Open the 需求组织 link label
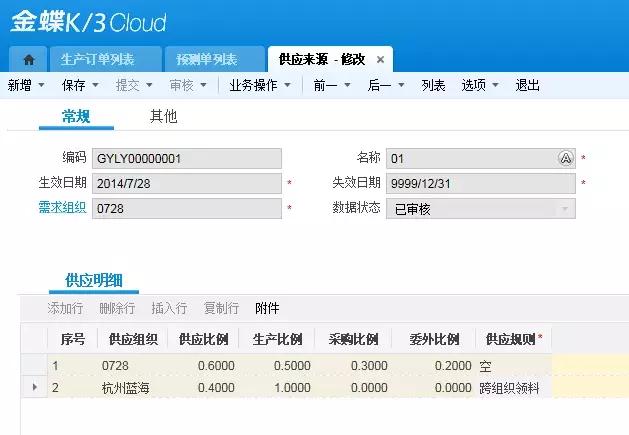This screenshot has height=435, width=629. [x=62, y=207]
